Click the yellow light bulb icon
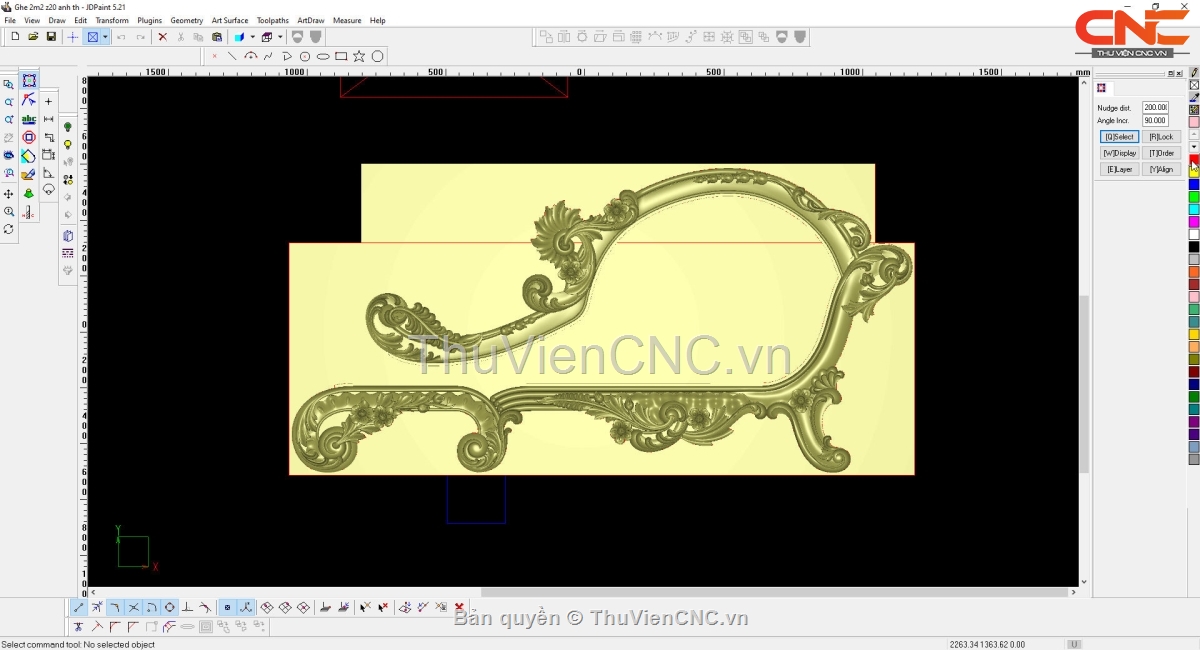This screenshot has width=1200, height=650. 68,145
